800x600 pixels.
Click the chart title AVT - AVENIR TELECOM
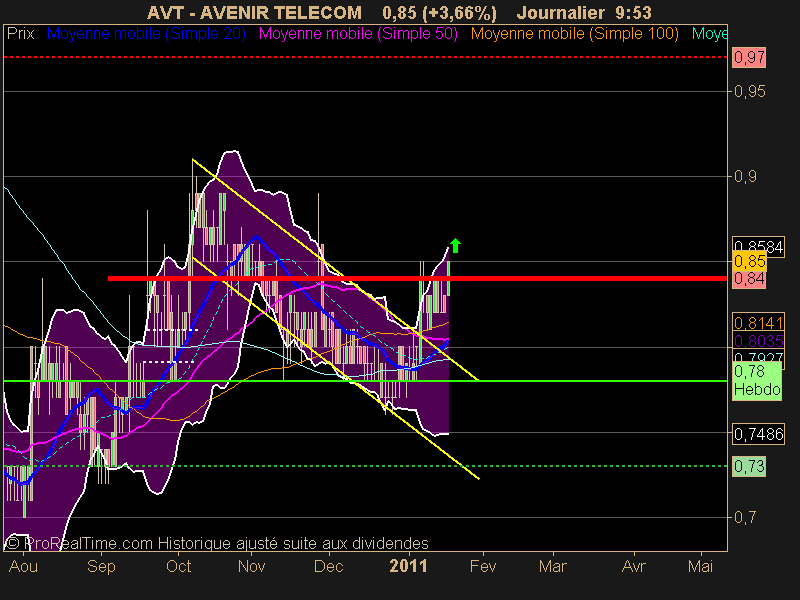point(254,12)
